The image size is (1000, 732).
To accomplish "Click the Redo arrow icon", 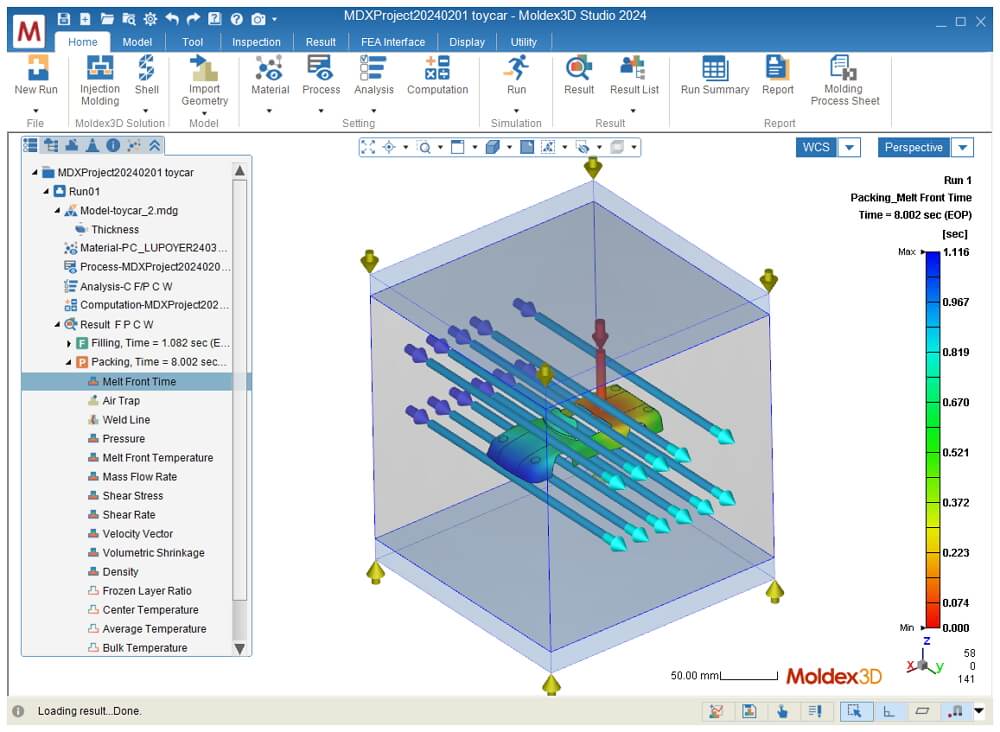I will tap(193, 18).
